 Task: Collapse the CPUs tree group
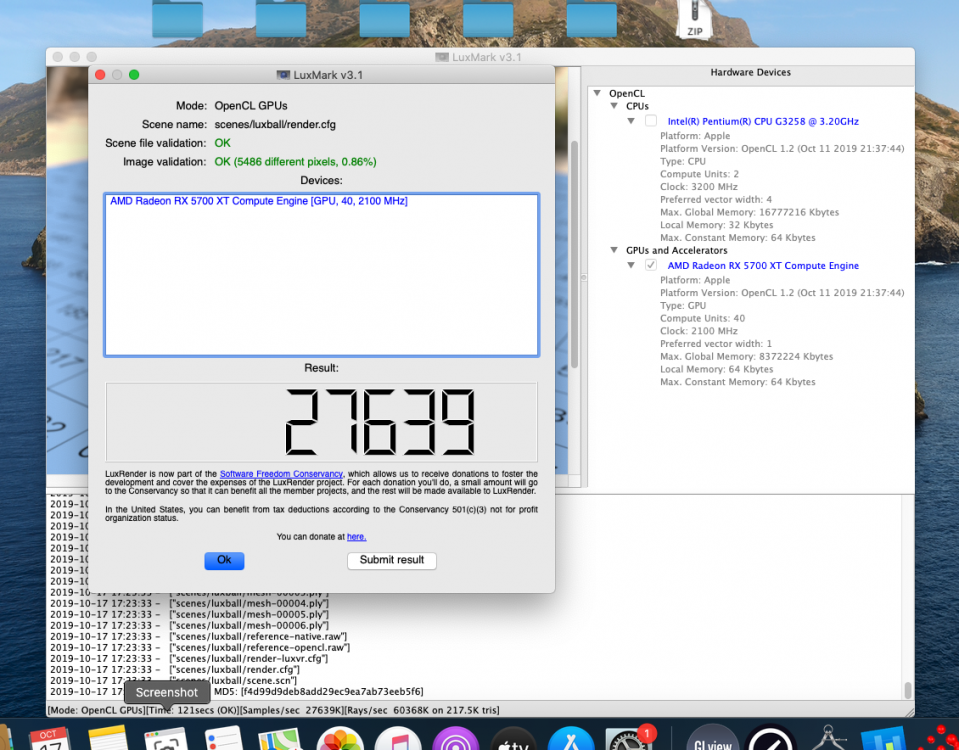[x=614, y=106]
